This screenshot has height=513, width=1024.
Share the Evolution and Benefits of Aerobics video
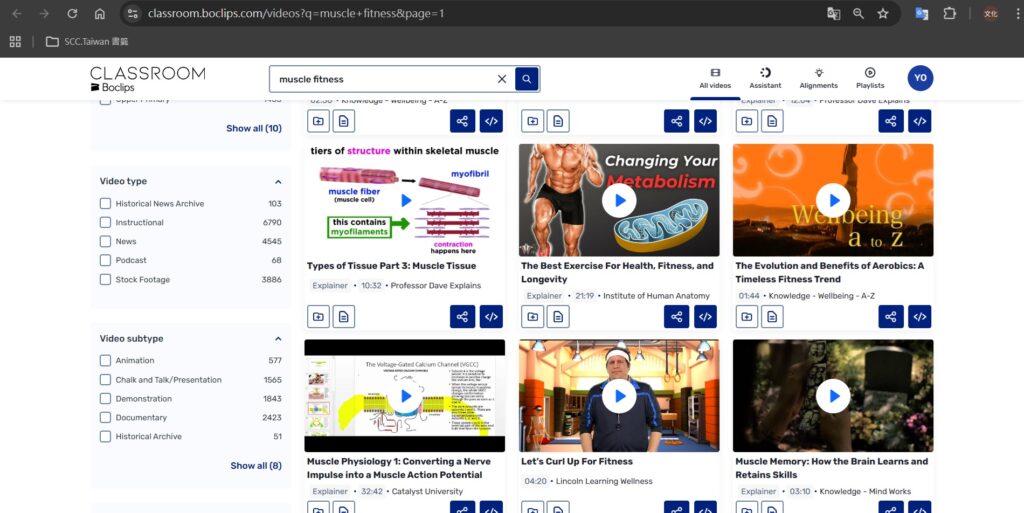(890, 317)
